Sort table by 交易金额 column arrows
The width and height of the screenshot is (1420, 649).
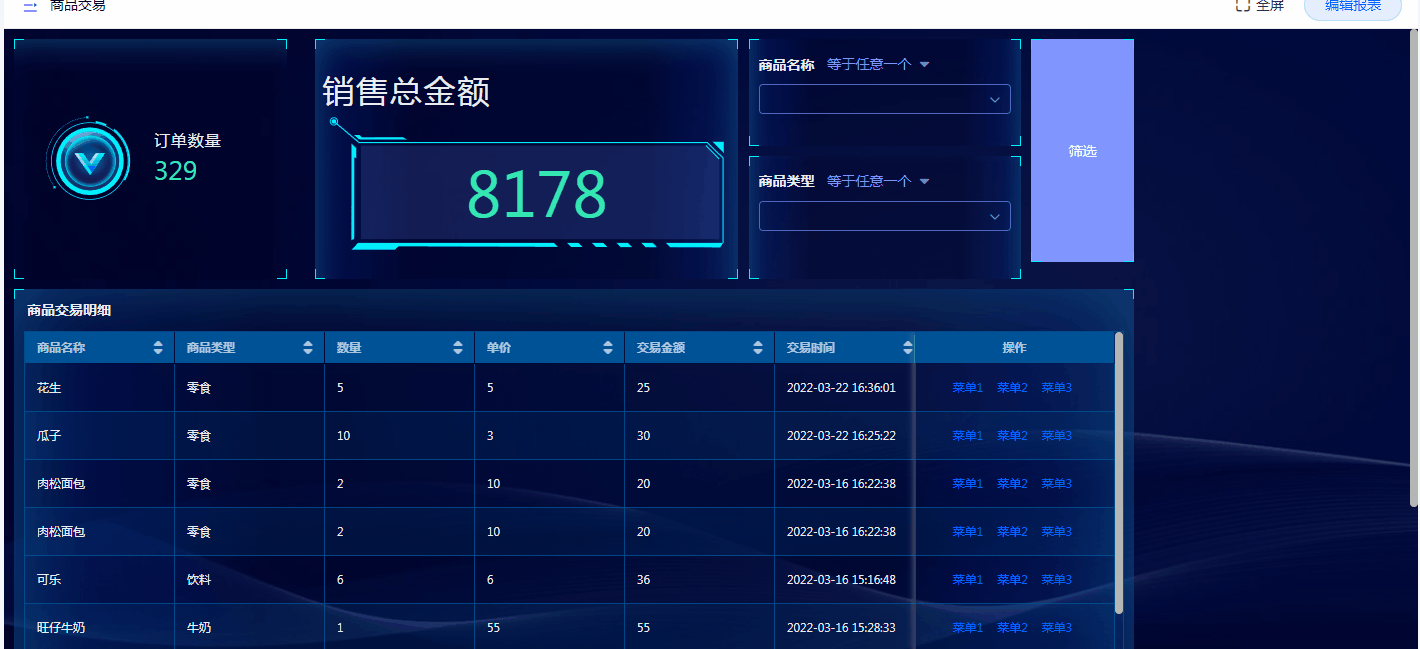point(758,348)
